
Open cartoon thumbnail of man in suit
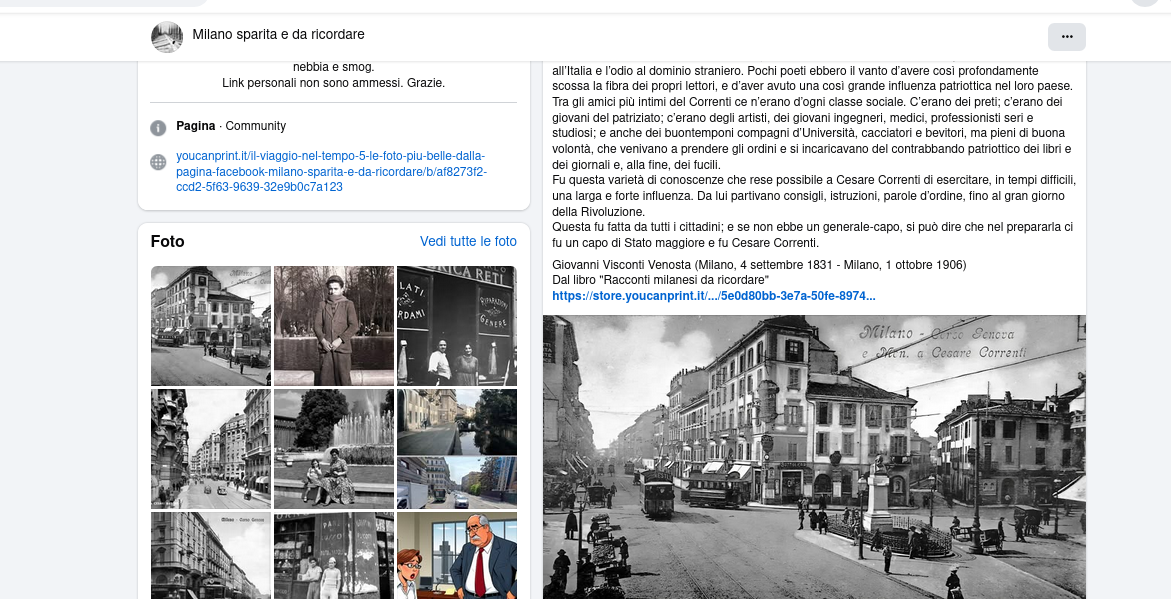(x=457, y=556)
